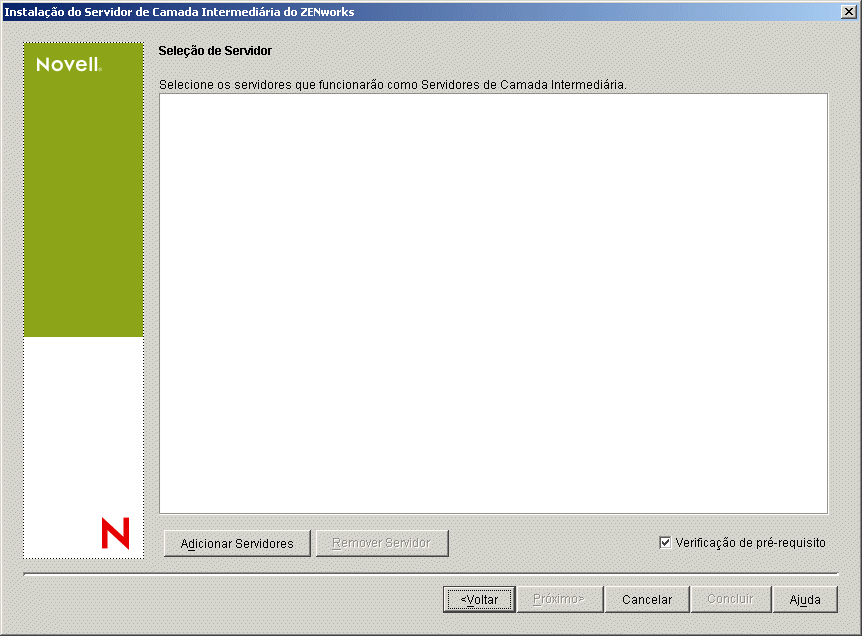
Task: Click the text 'Selecione os servidores que funcionarão'
Action: [272, 85]
